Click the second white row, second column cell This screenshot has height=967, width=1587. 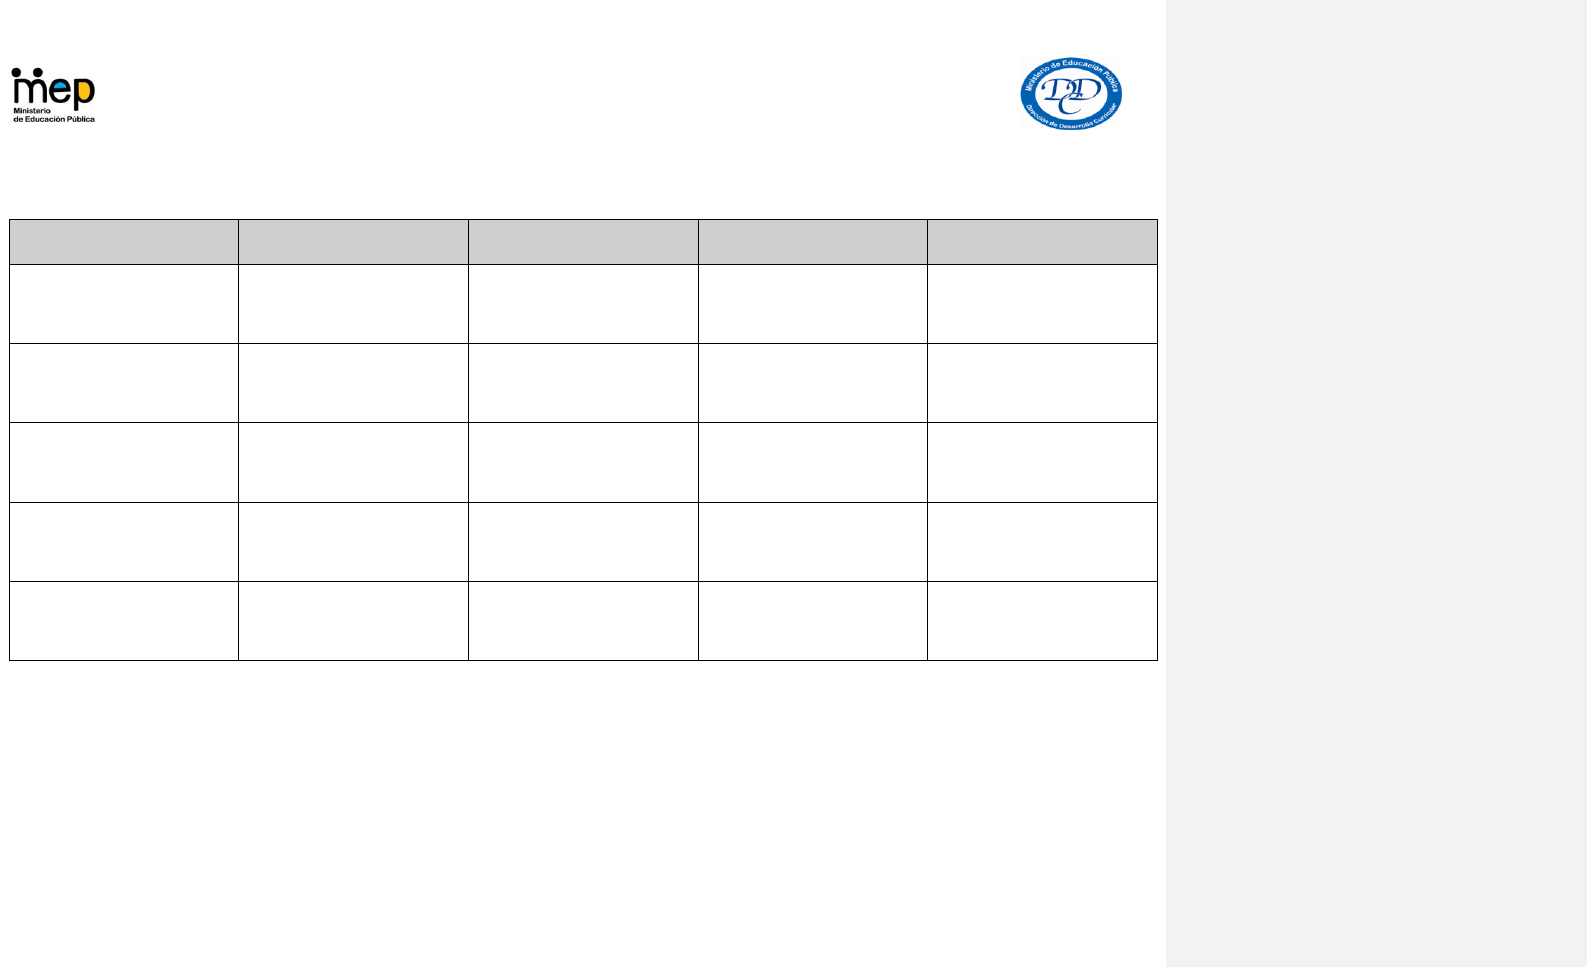point(353,383)
